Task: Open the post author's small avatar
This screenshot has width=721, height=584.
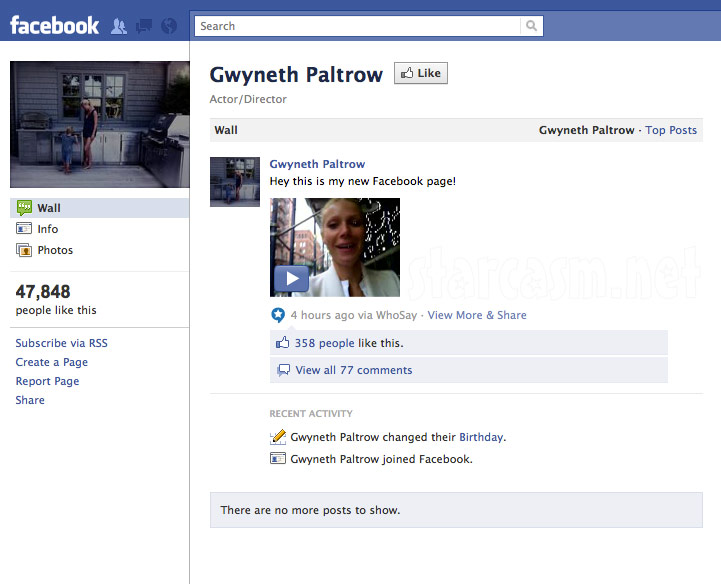Action: coord(235,182)
